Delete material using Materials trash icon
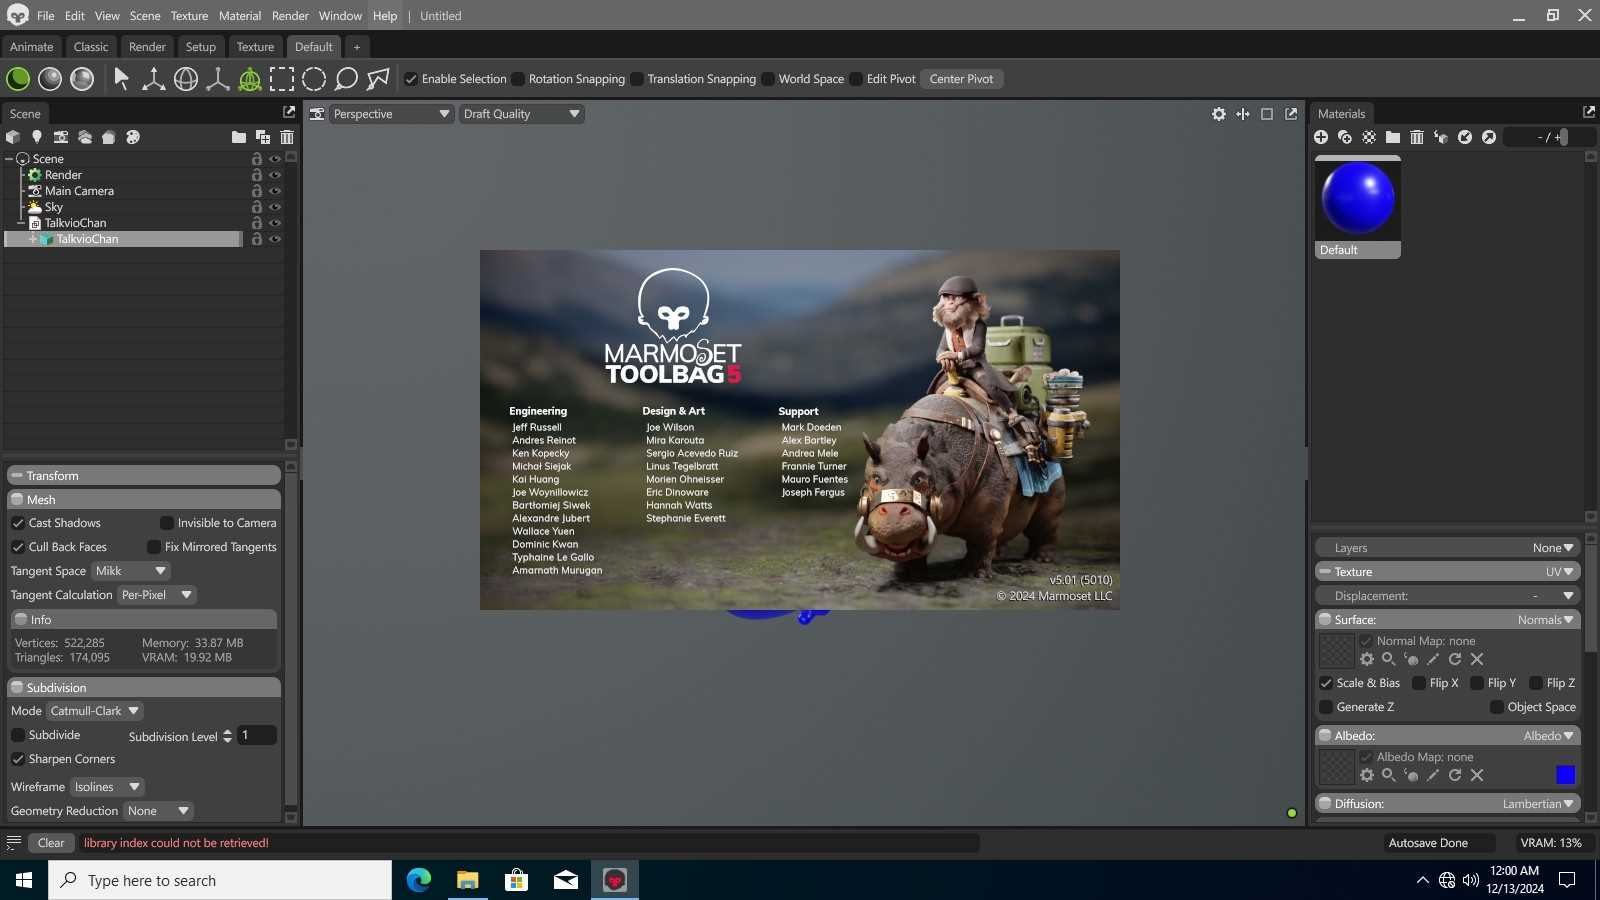This screenshot has height=900, width=1600. point(1417,137)
